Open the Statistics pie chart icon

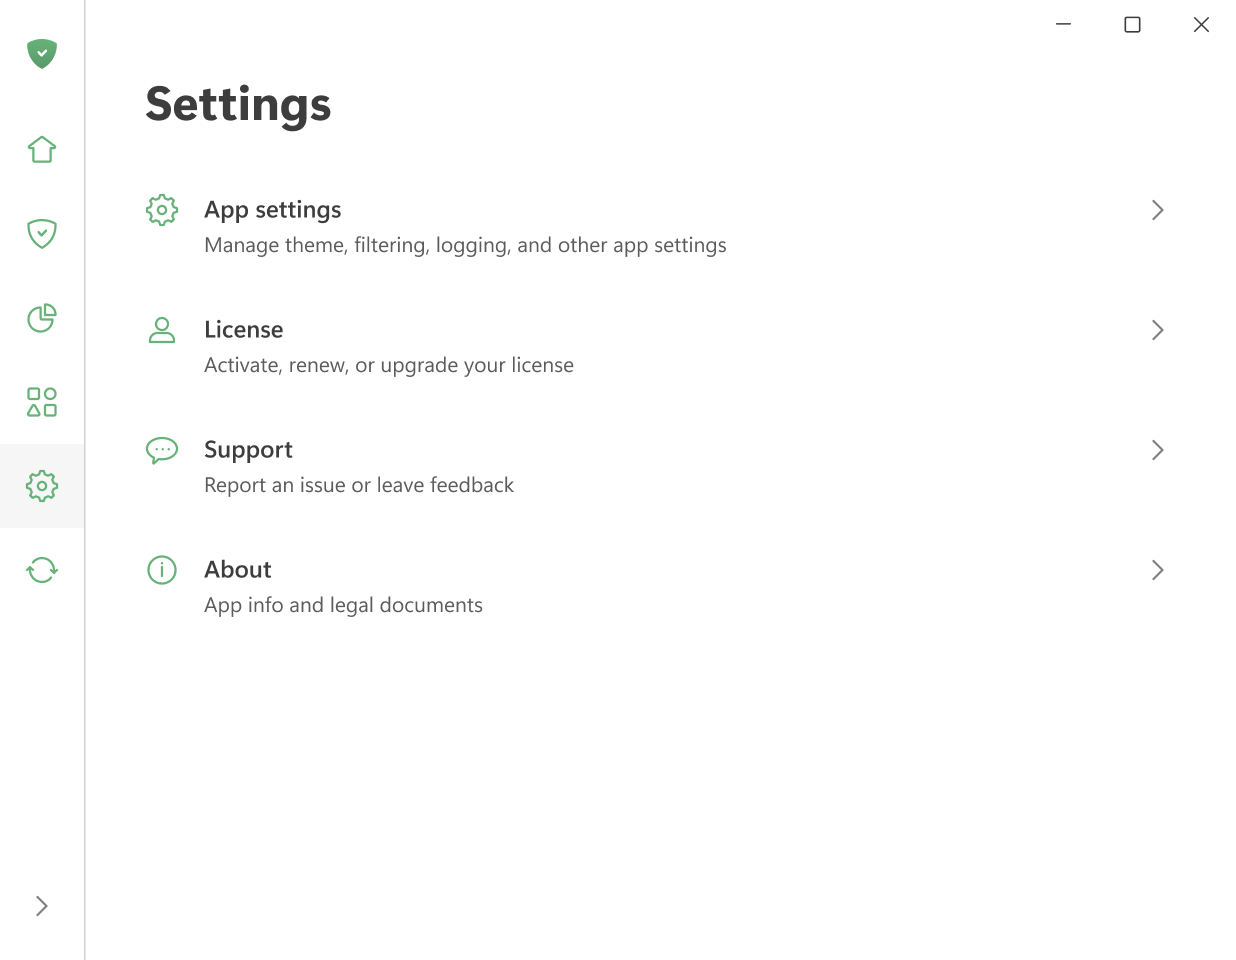(x=42, y=318)
